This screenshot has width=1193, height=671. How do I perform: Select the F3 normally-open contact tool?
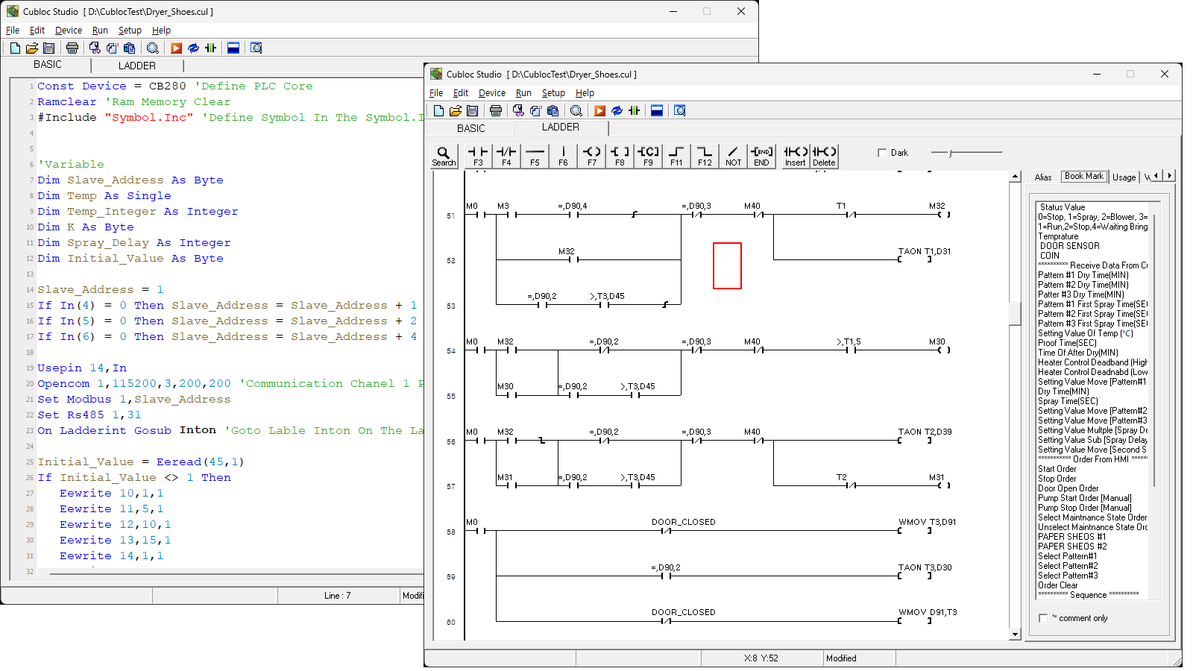(x=478, y=156)
